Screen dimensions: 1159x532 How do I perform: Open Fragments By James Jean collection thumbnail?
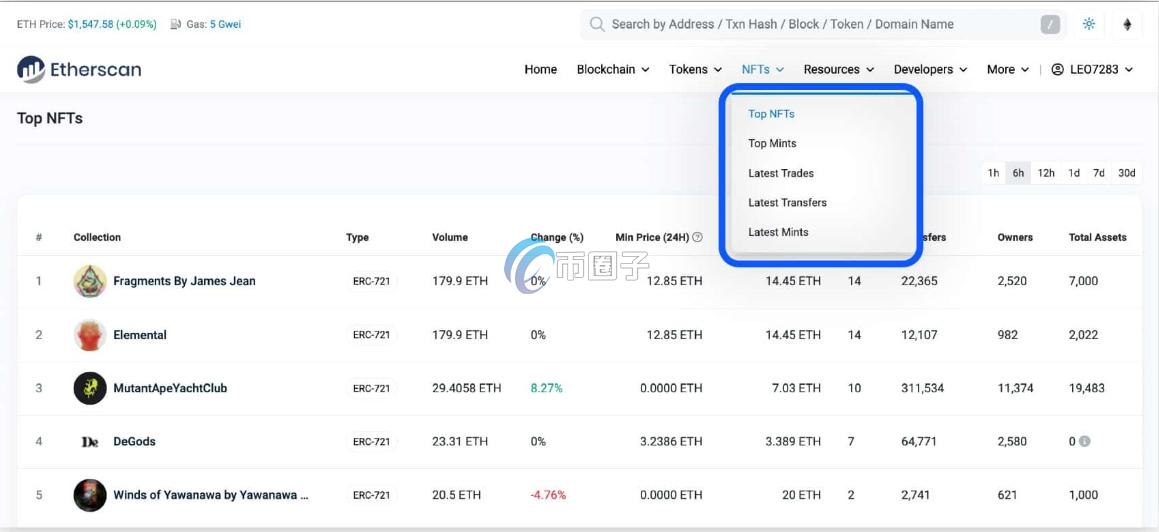[90, 281]
